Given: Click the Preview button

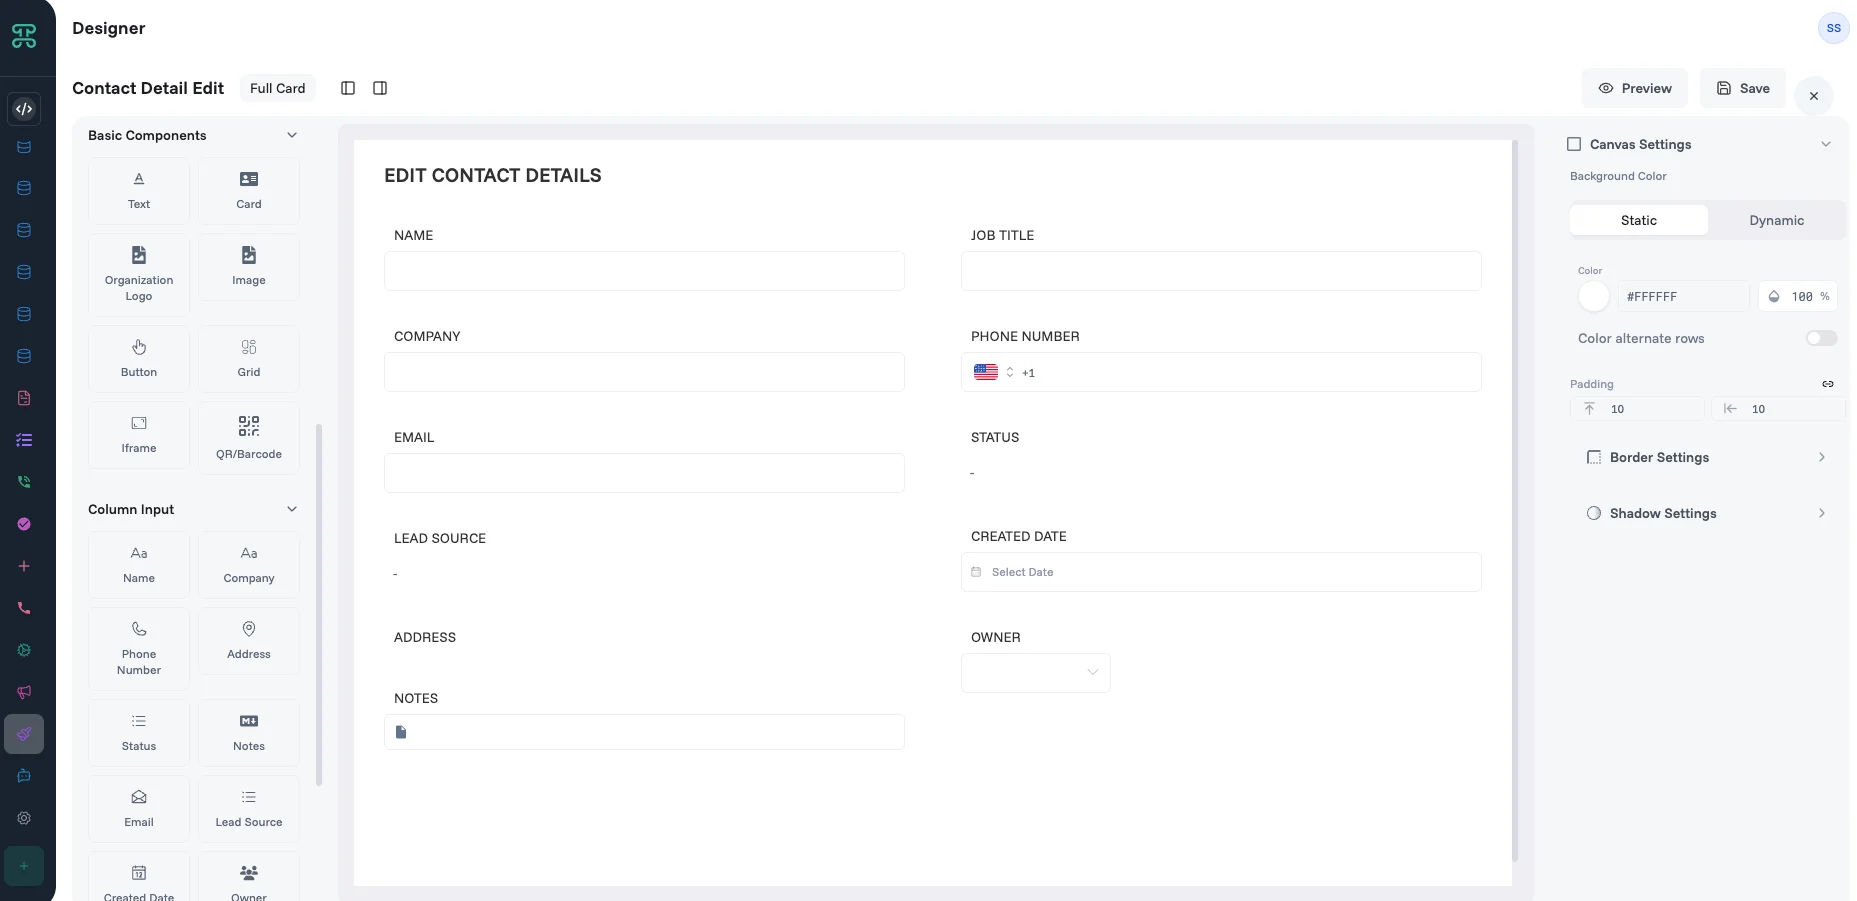Looking at the screenshot, I should click(x=1634, y=88).
